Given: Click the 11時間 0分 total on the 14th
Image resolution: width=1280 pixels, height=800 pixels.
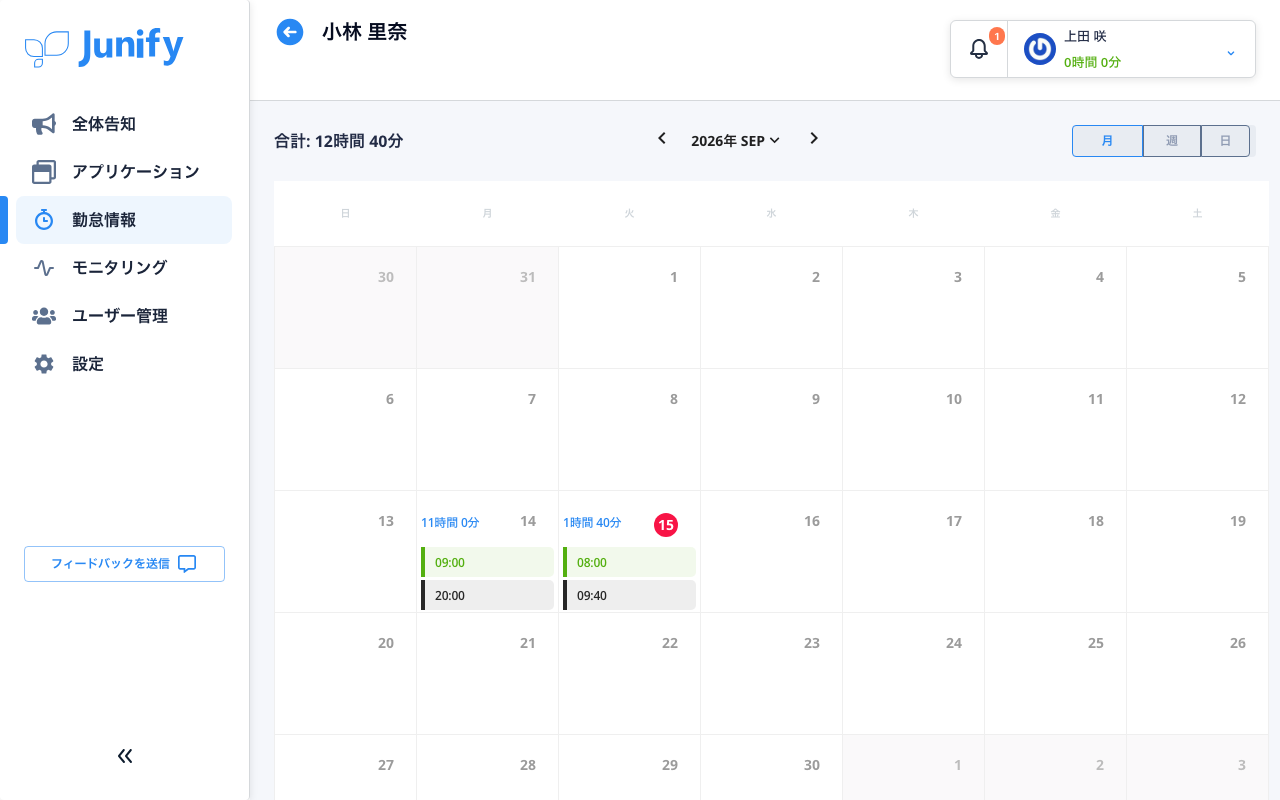Looking at the screenshot, I should 450,522.
